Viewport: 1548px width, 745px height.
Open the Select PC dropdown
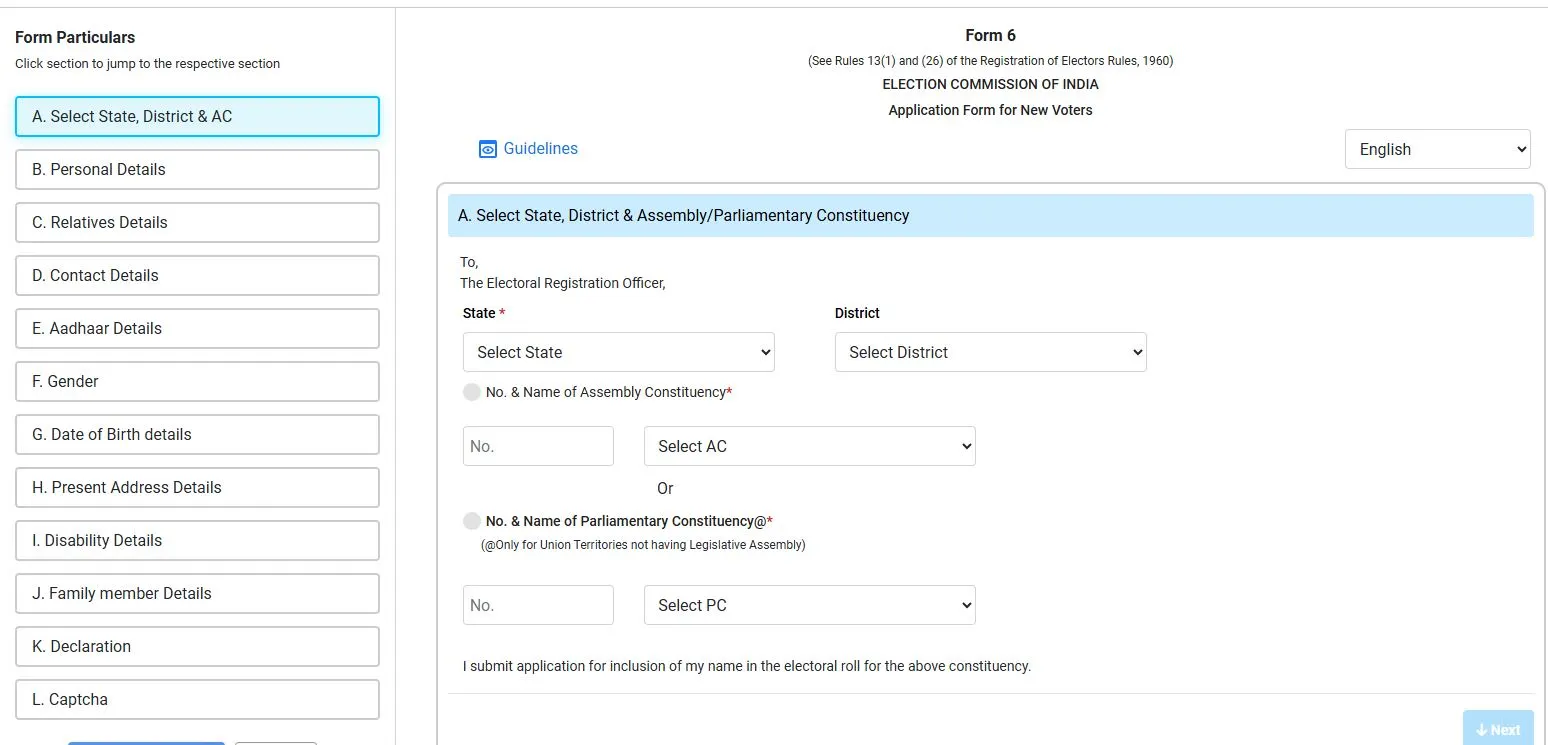coord(809,605)
